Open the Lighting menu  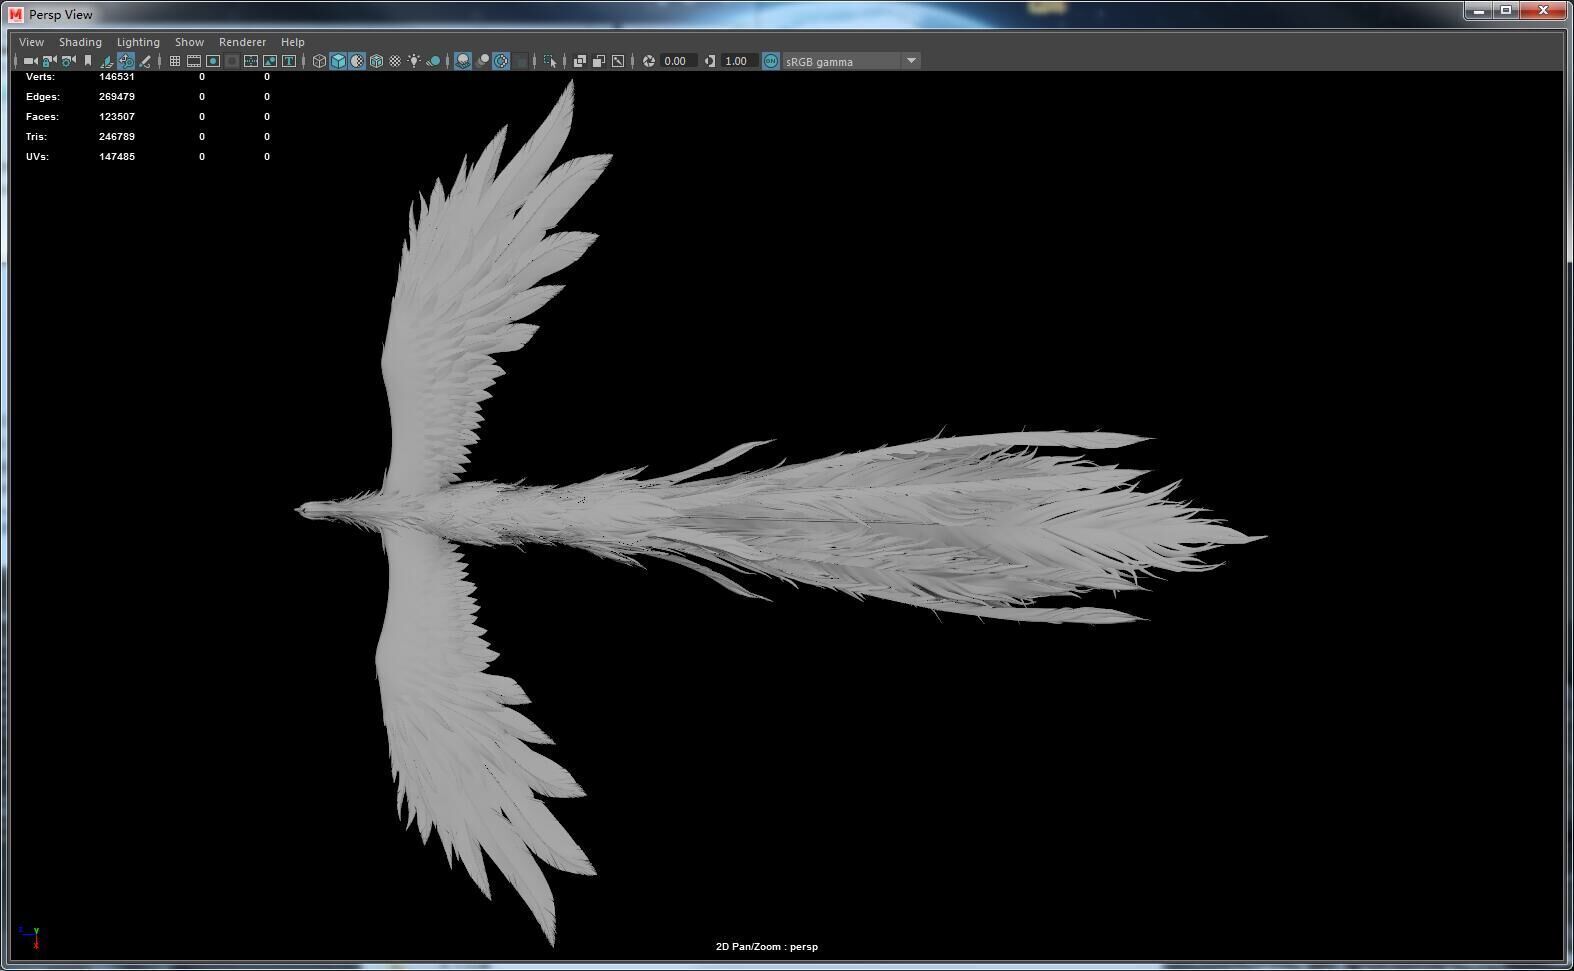138,42
